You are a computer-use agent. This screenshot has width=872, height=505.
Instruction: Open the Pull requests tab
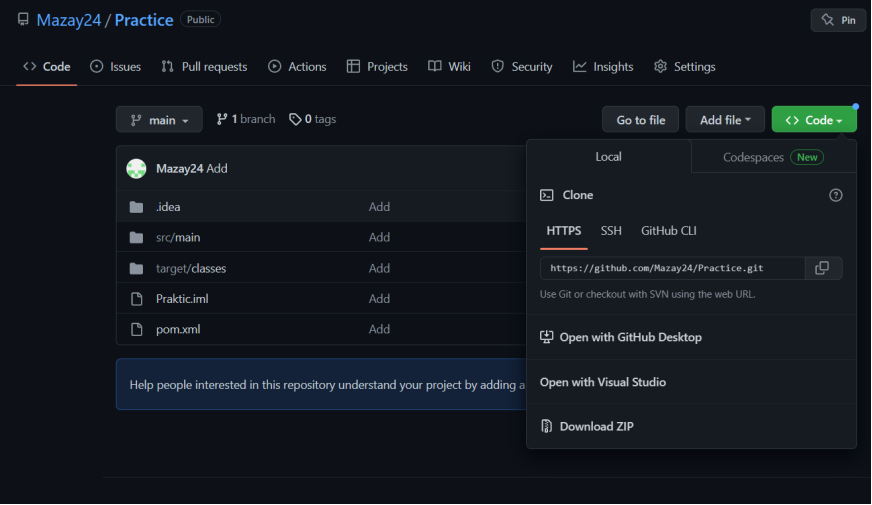(204, 67)
